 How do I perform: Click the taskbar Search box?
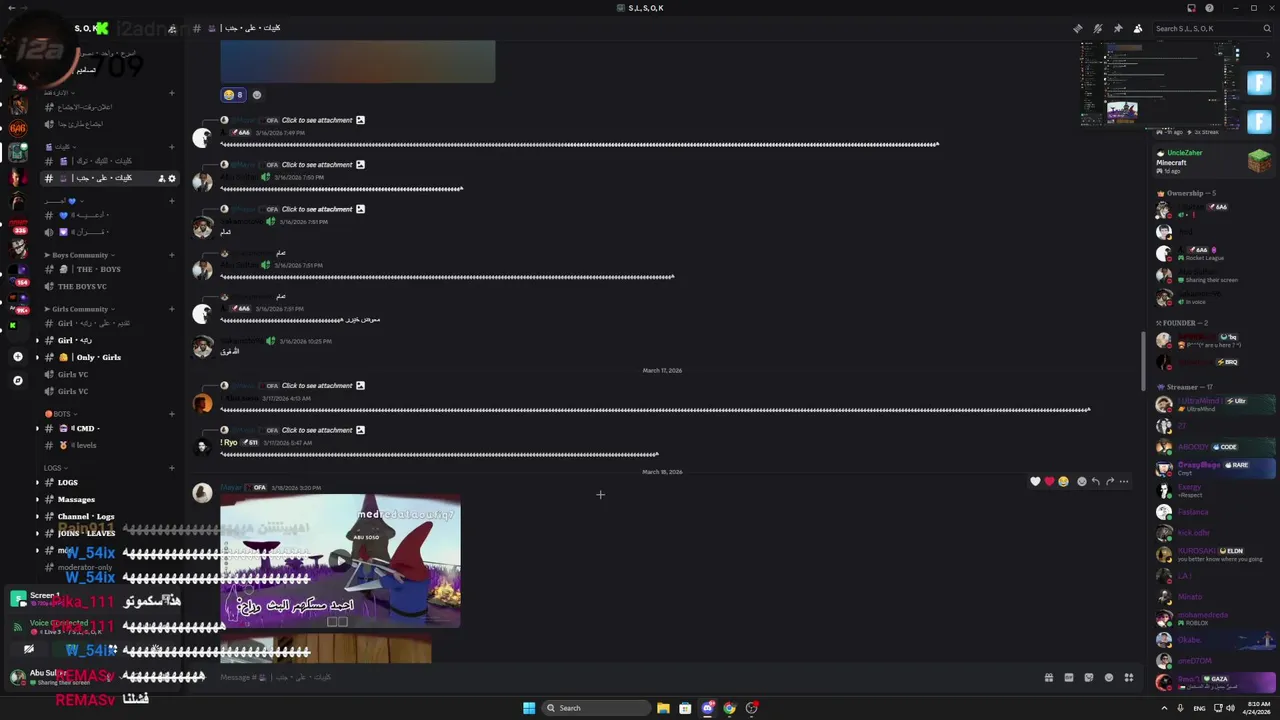[x=596, y=708]
